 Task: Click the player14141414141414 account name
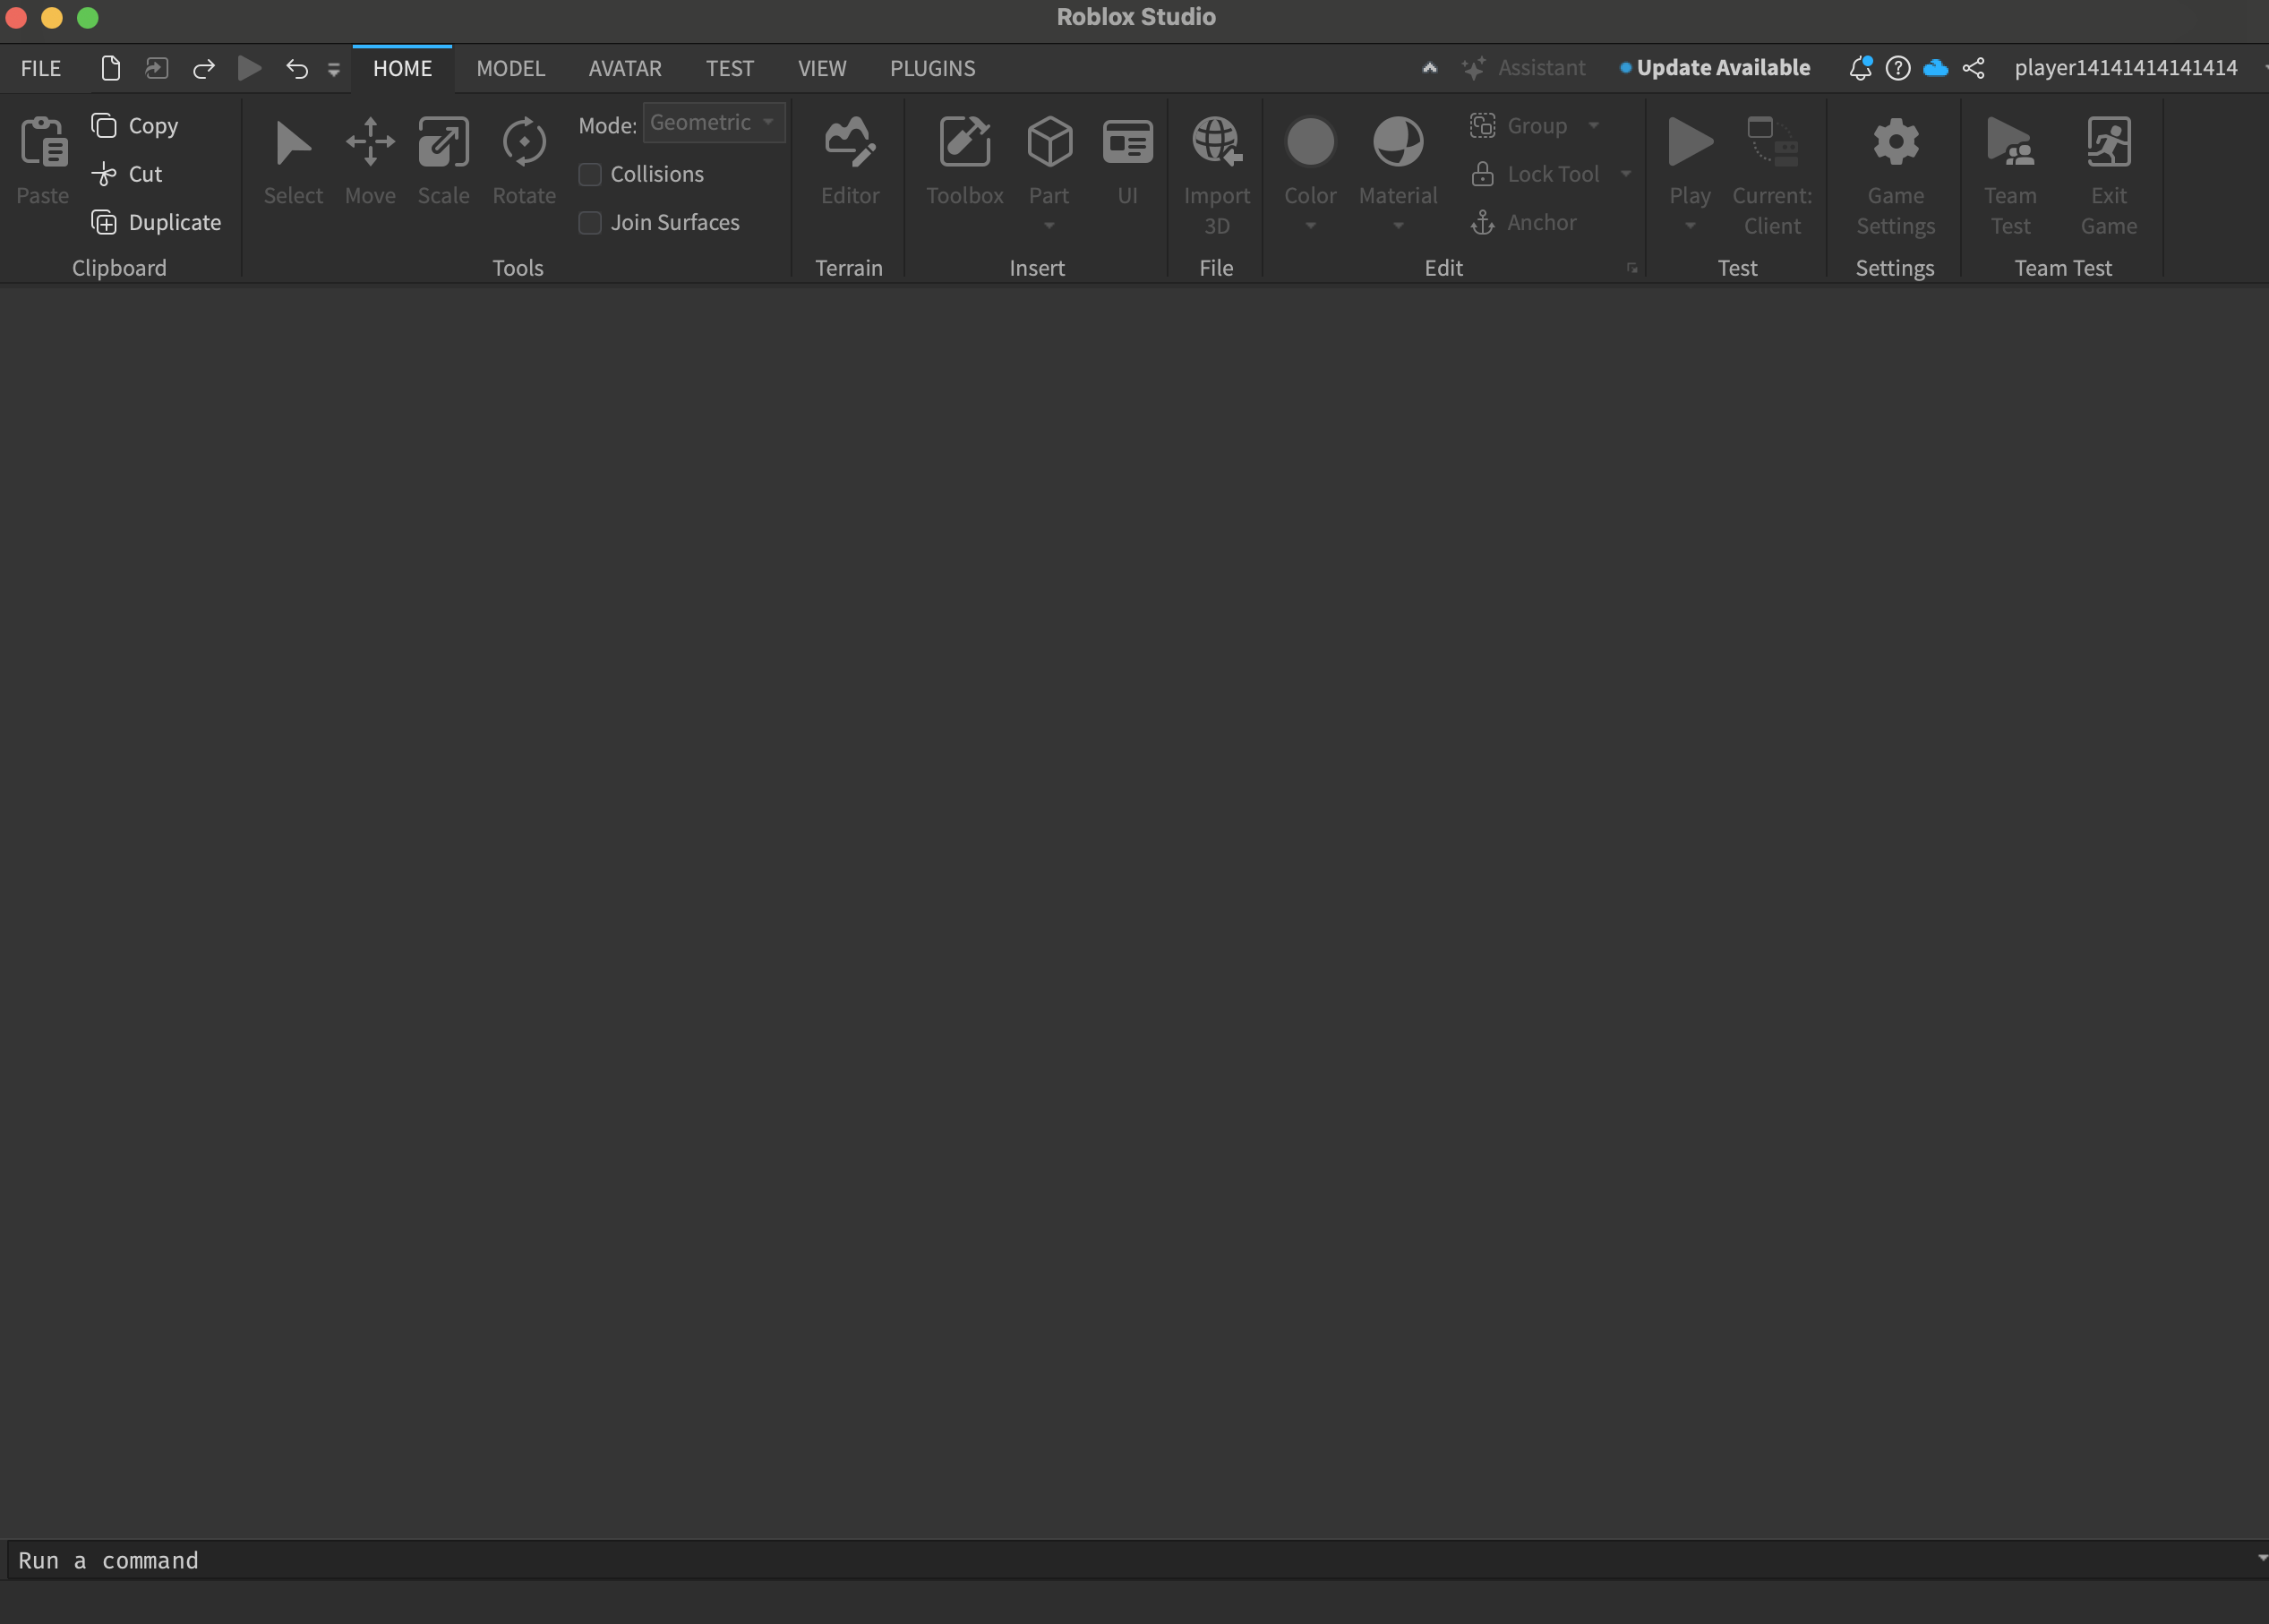click(2126, 68)
